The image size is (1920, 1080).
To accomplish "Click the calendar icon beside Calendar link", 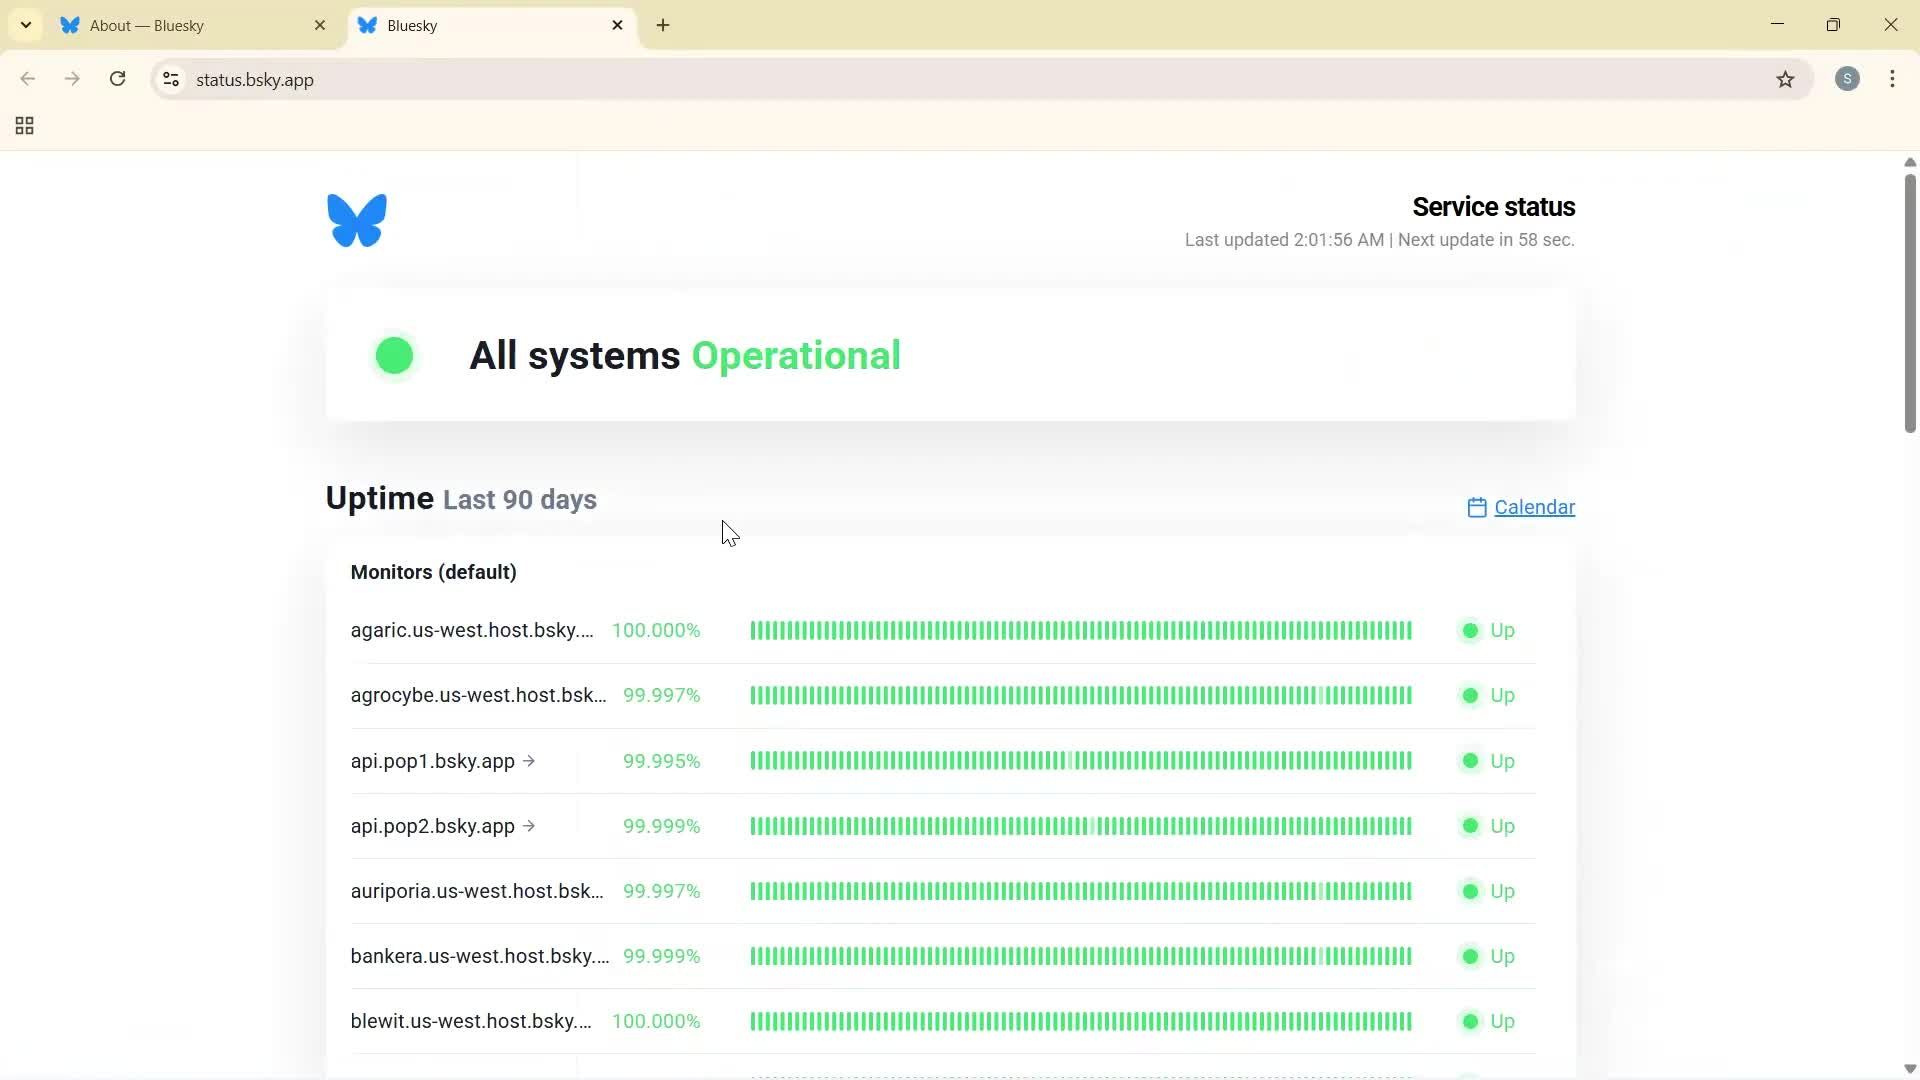I will point(1479,508).
